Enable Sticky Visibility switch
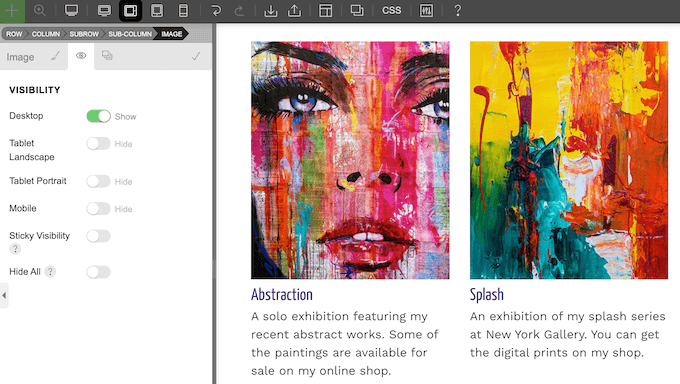 (x=98, y=236)
